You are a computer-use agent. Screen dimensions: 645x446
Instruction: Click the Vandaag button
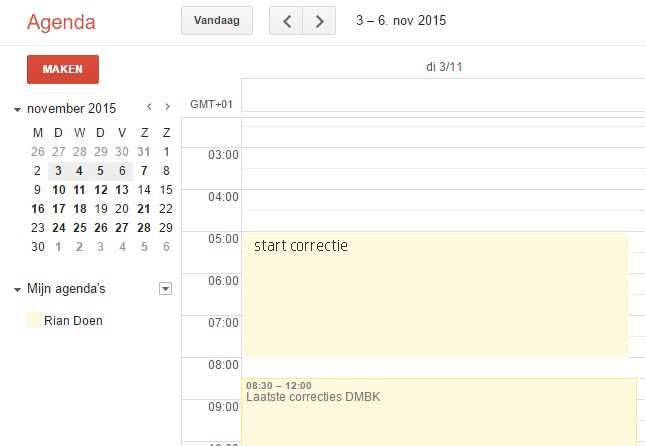[216, 21]
